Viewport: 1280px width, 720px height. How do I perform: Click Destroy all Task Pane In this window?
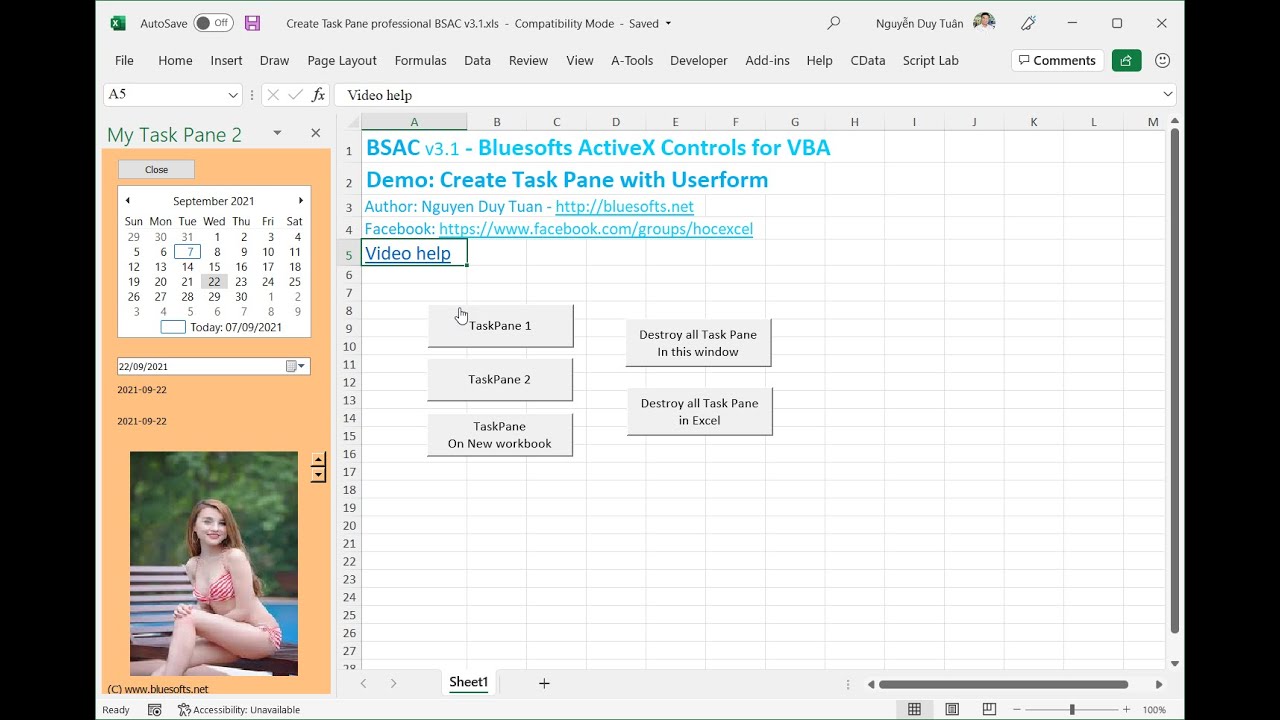[x=698, y=343]
